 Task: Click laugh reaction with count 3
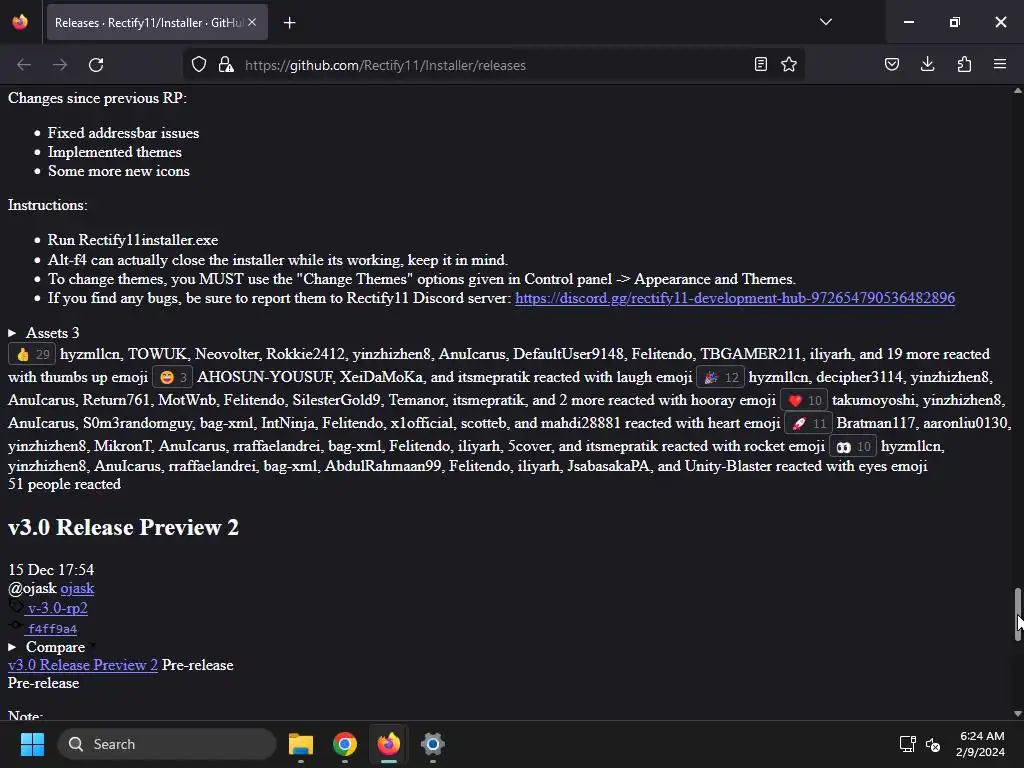172,377
